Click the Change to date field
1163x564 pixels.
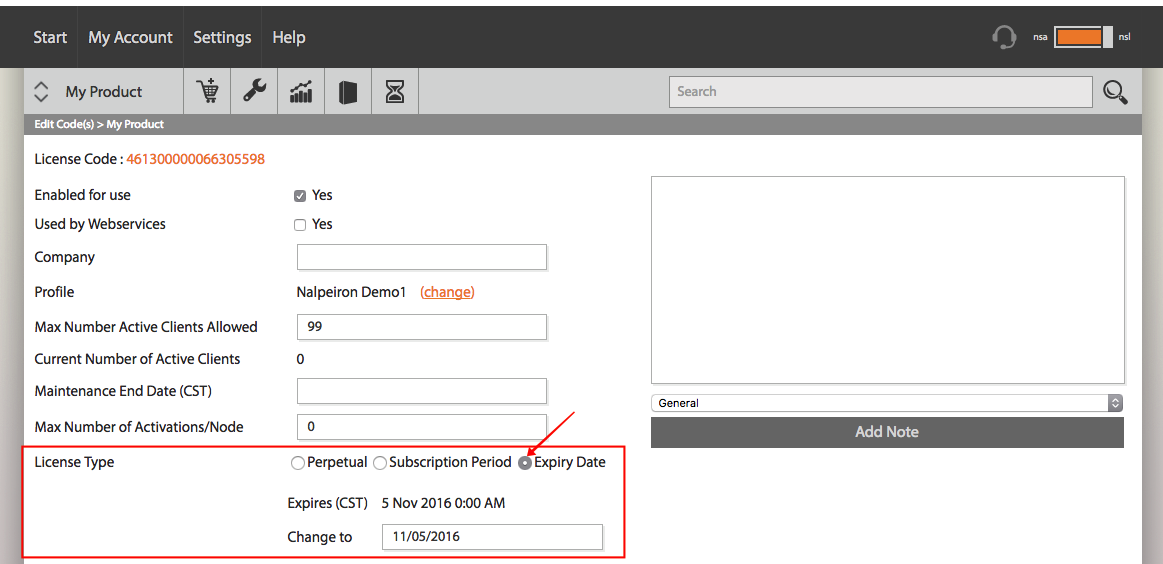(492, 537)
